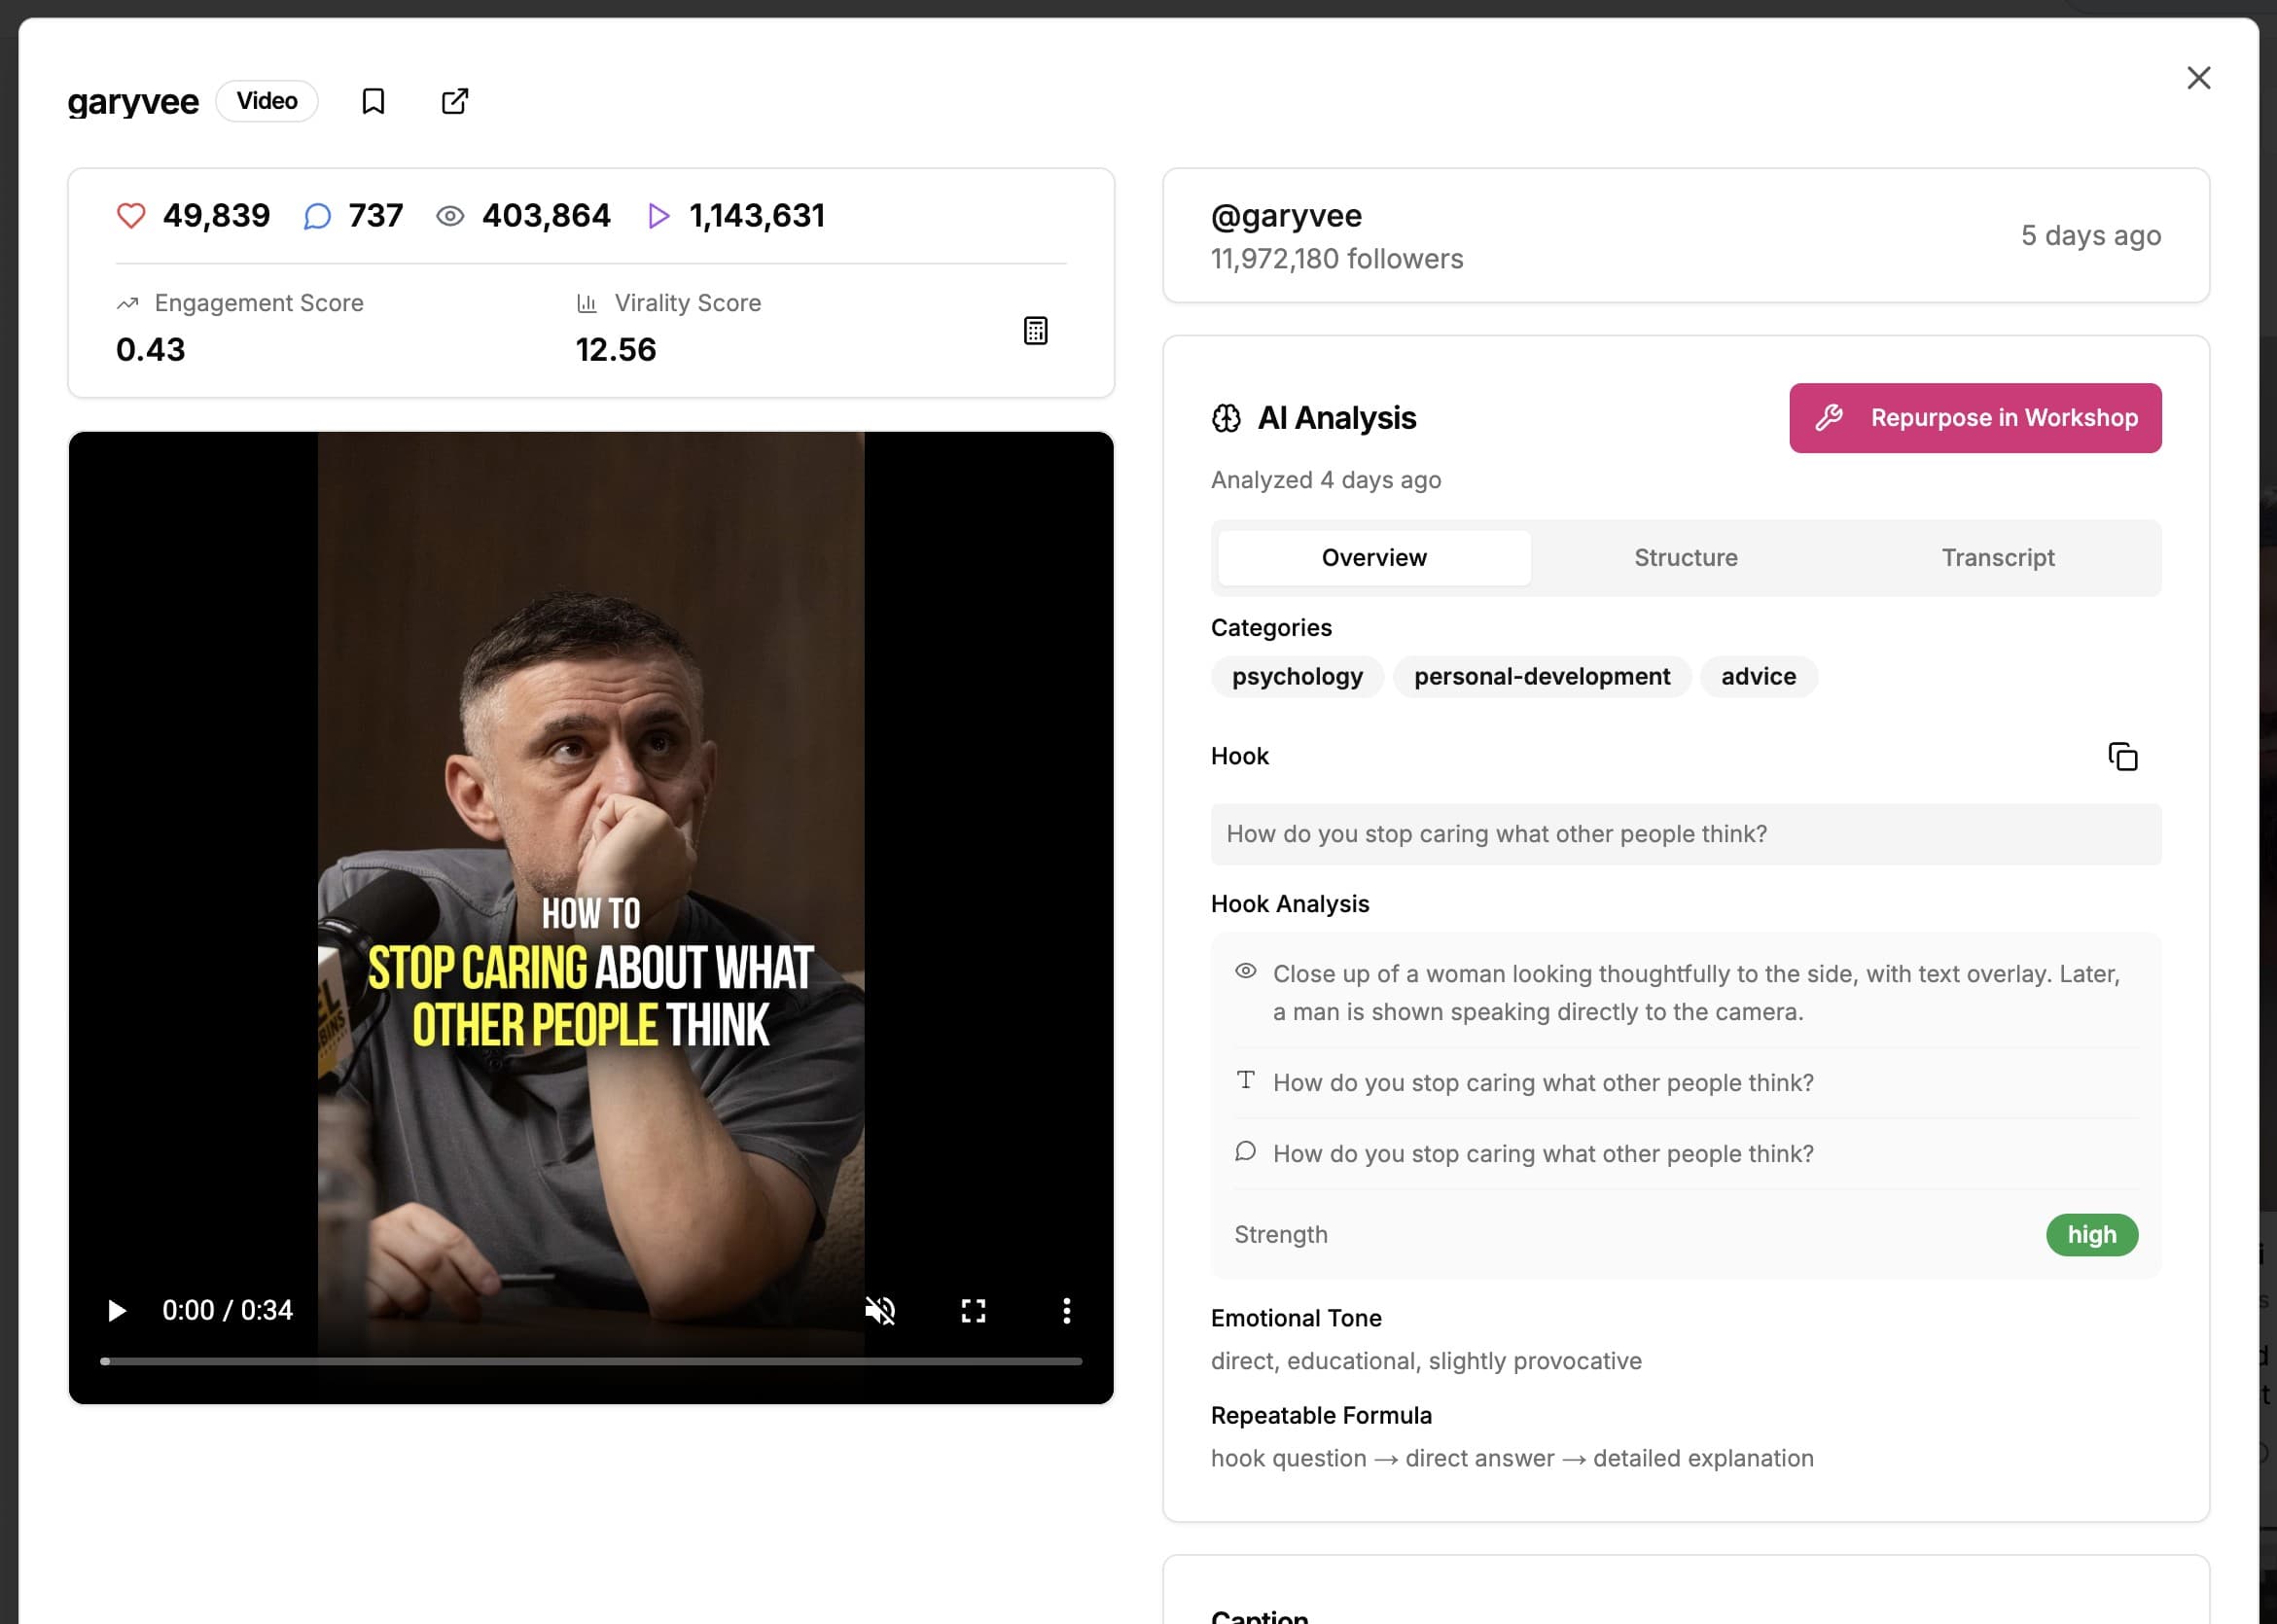2277x1624 pixels.
Task: Play the video
Action: coord(117,1310)
